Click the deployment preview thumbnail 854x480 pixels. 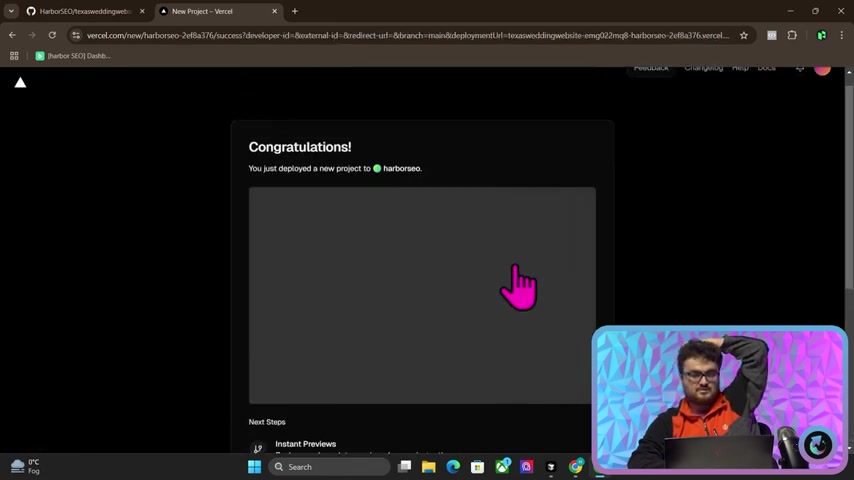click(421, 295)
